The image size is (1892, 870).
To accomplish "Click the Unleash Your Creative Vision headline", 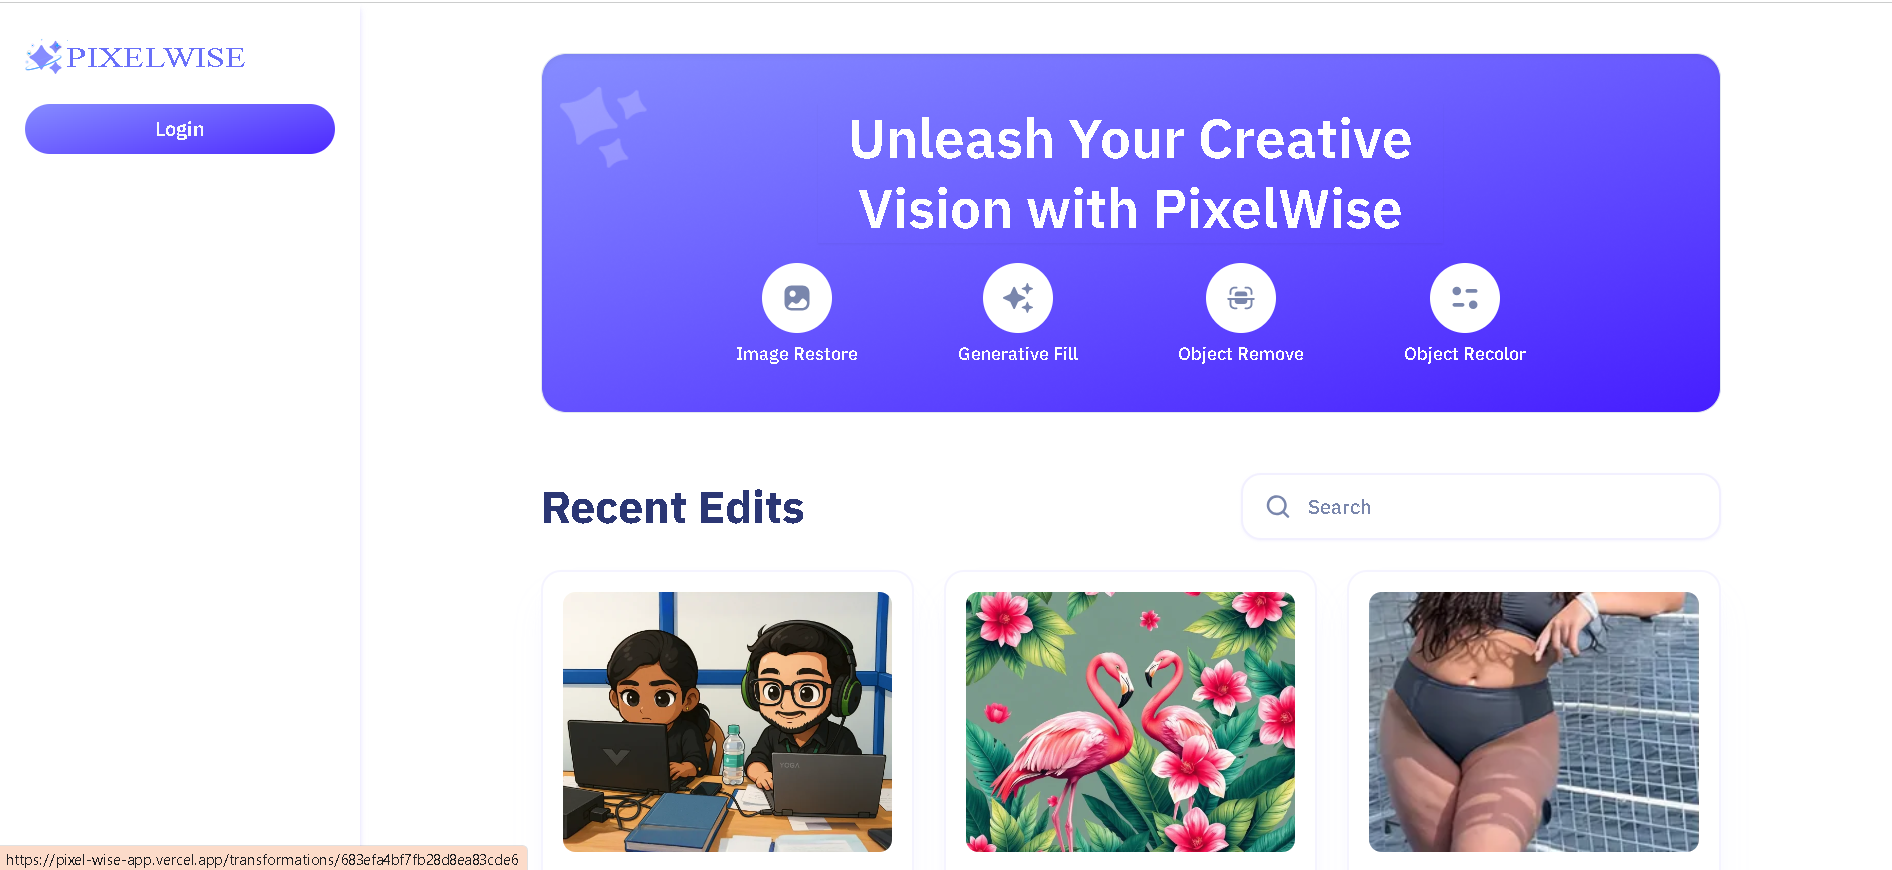I will pyautogui.click(x=1130, y=174).
